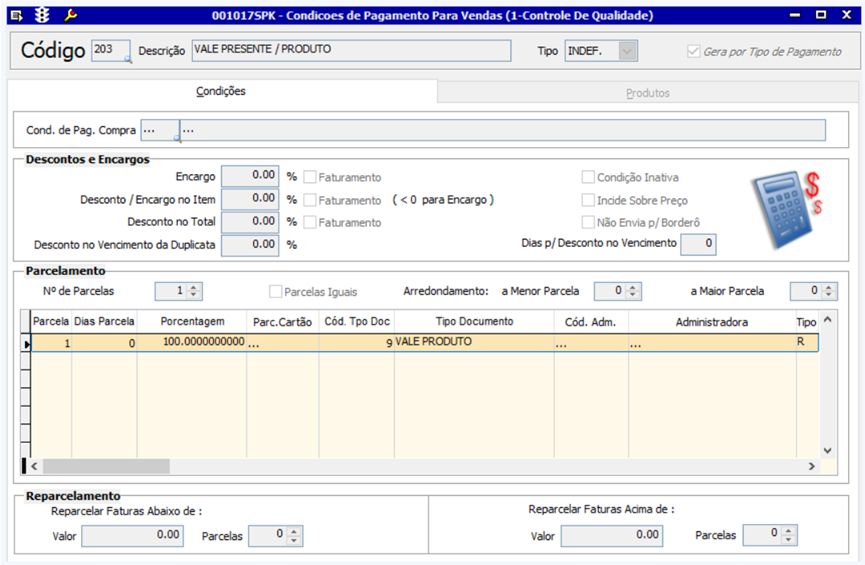Click the Porcentagem column header
The image size is (865, 565).
[x=192, y=322]
